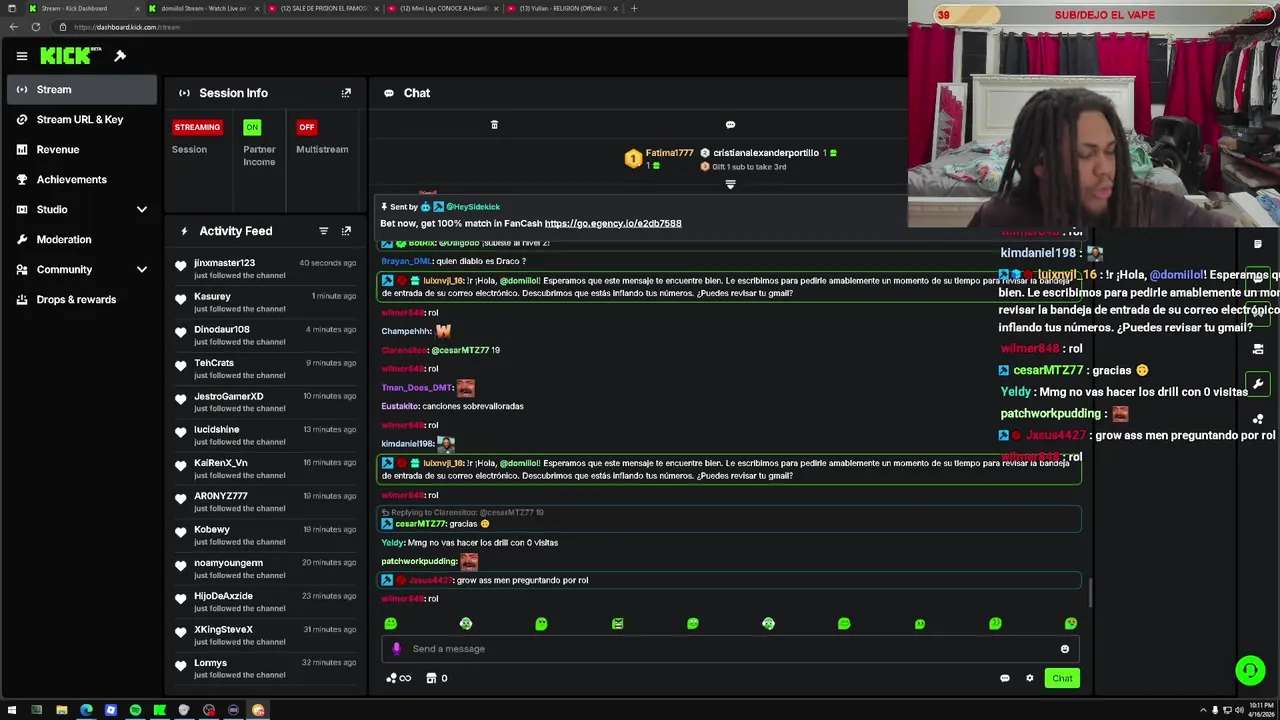Click the purple microphone icon in message box
1280x720 pixels.
396,649
